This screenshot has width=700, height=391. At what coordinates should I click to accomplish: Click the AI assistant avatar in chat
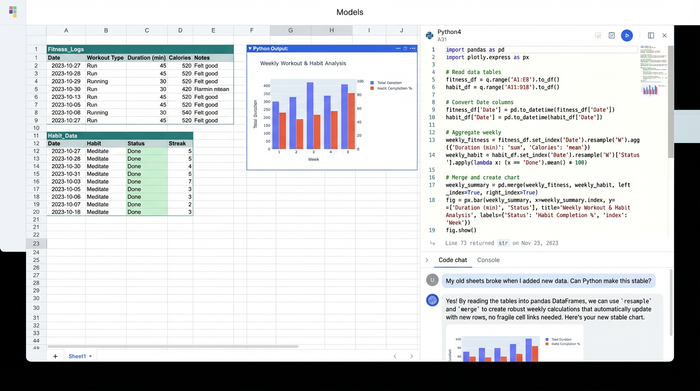(x=432, y=300)
